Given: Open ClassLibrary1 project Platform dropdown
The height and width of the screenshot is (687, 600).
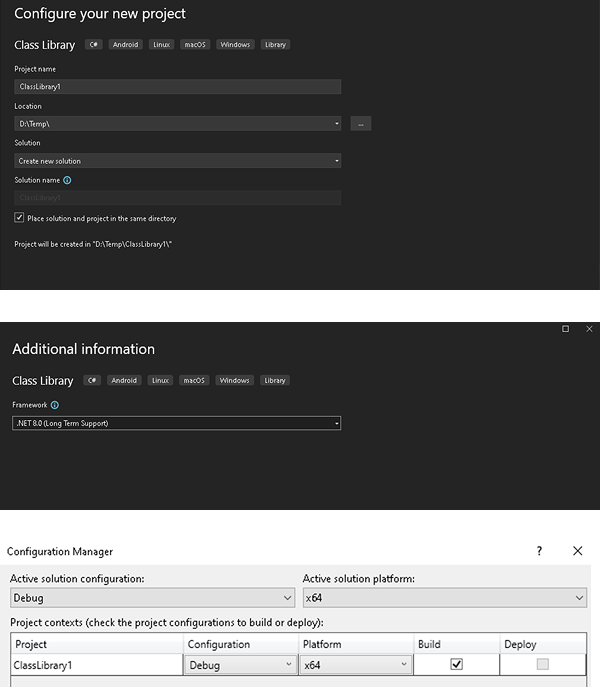Looking at the screenshot, I should (404, 665).
